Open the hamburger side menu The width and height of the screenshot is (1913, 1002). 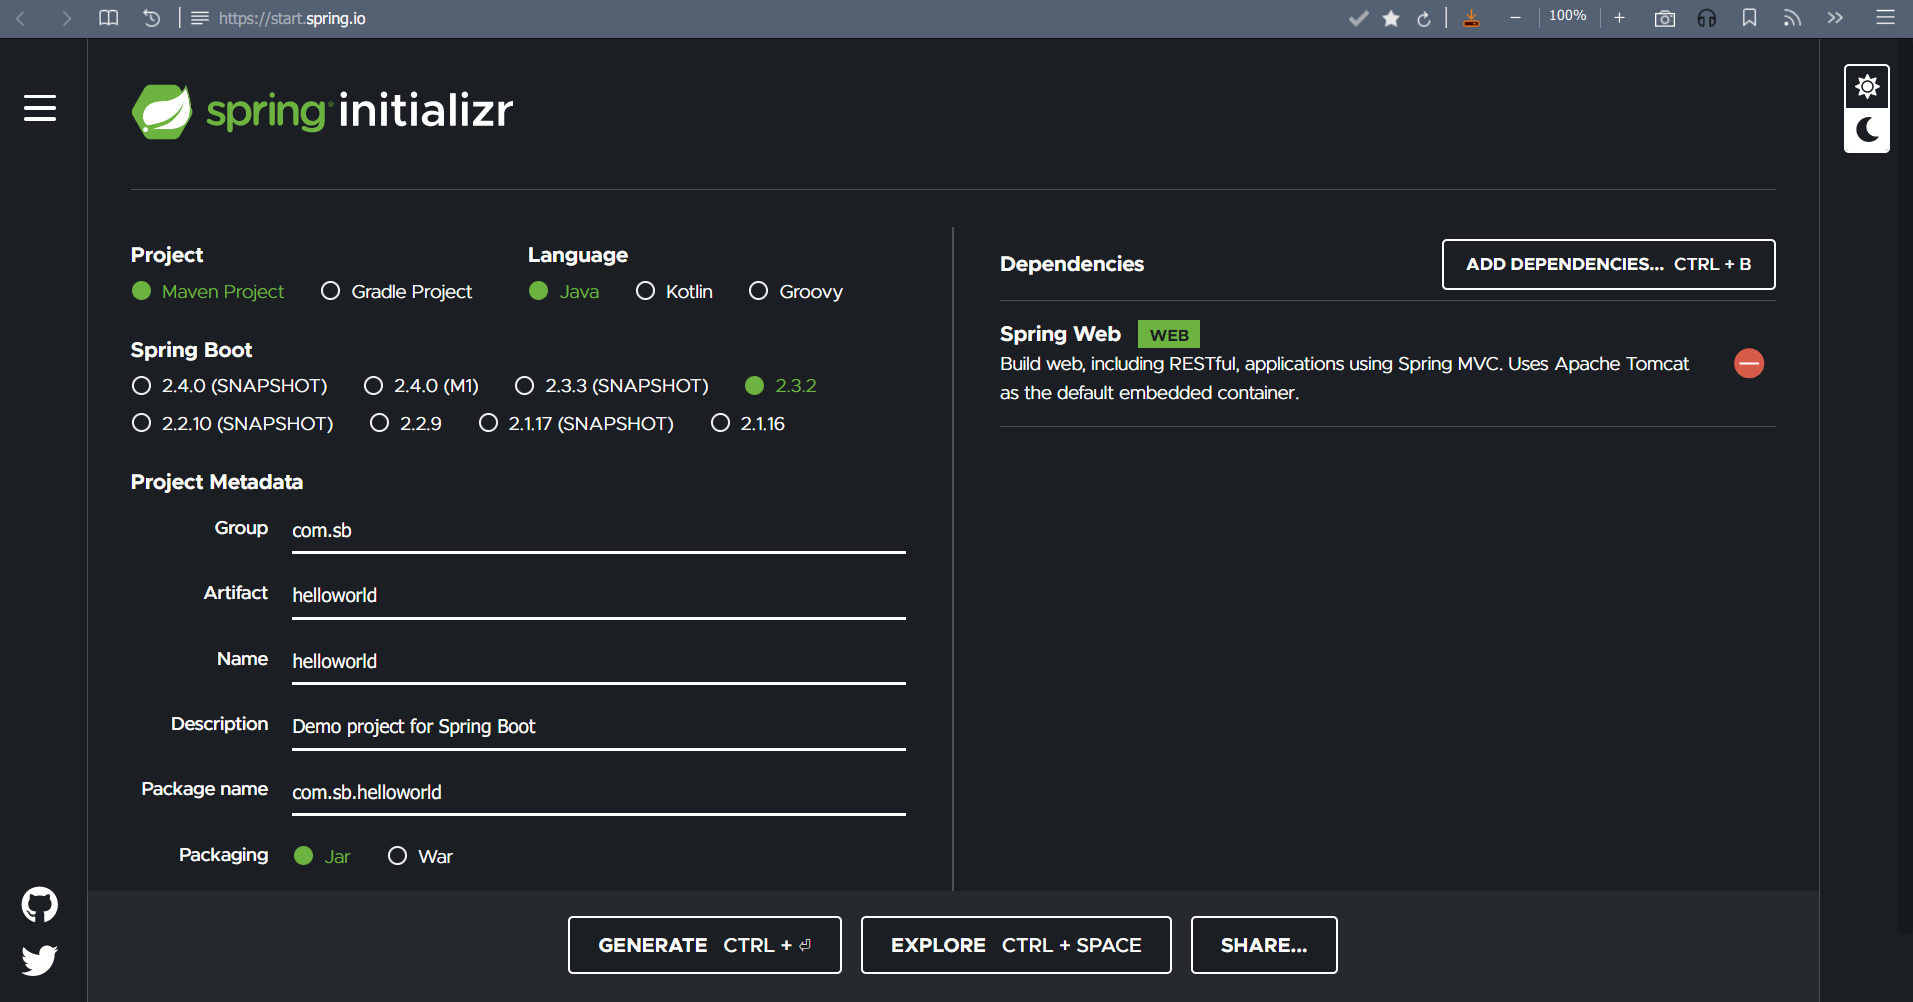pyautogui.click(x=40, y=108)
